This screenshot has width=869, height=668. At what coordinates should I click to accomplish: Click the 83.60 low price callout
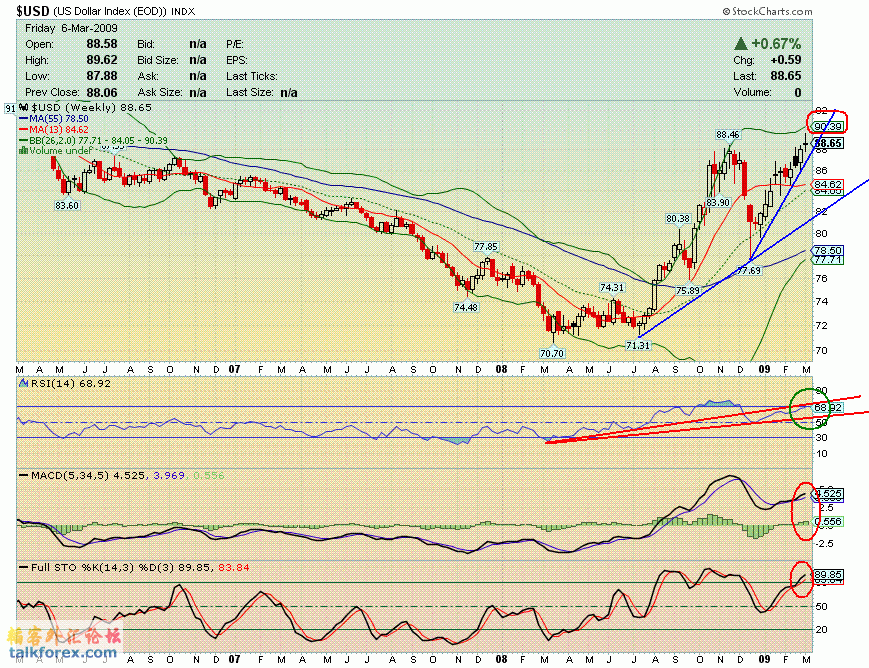tap(67, 205)
